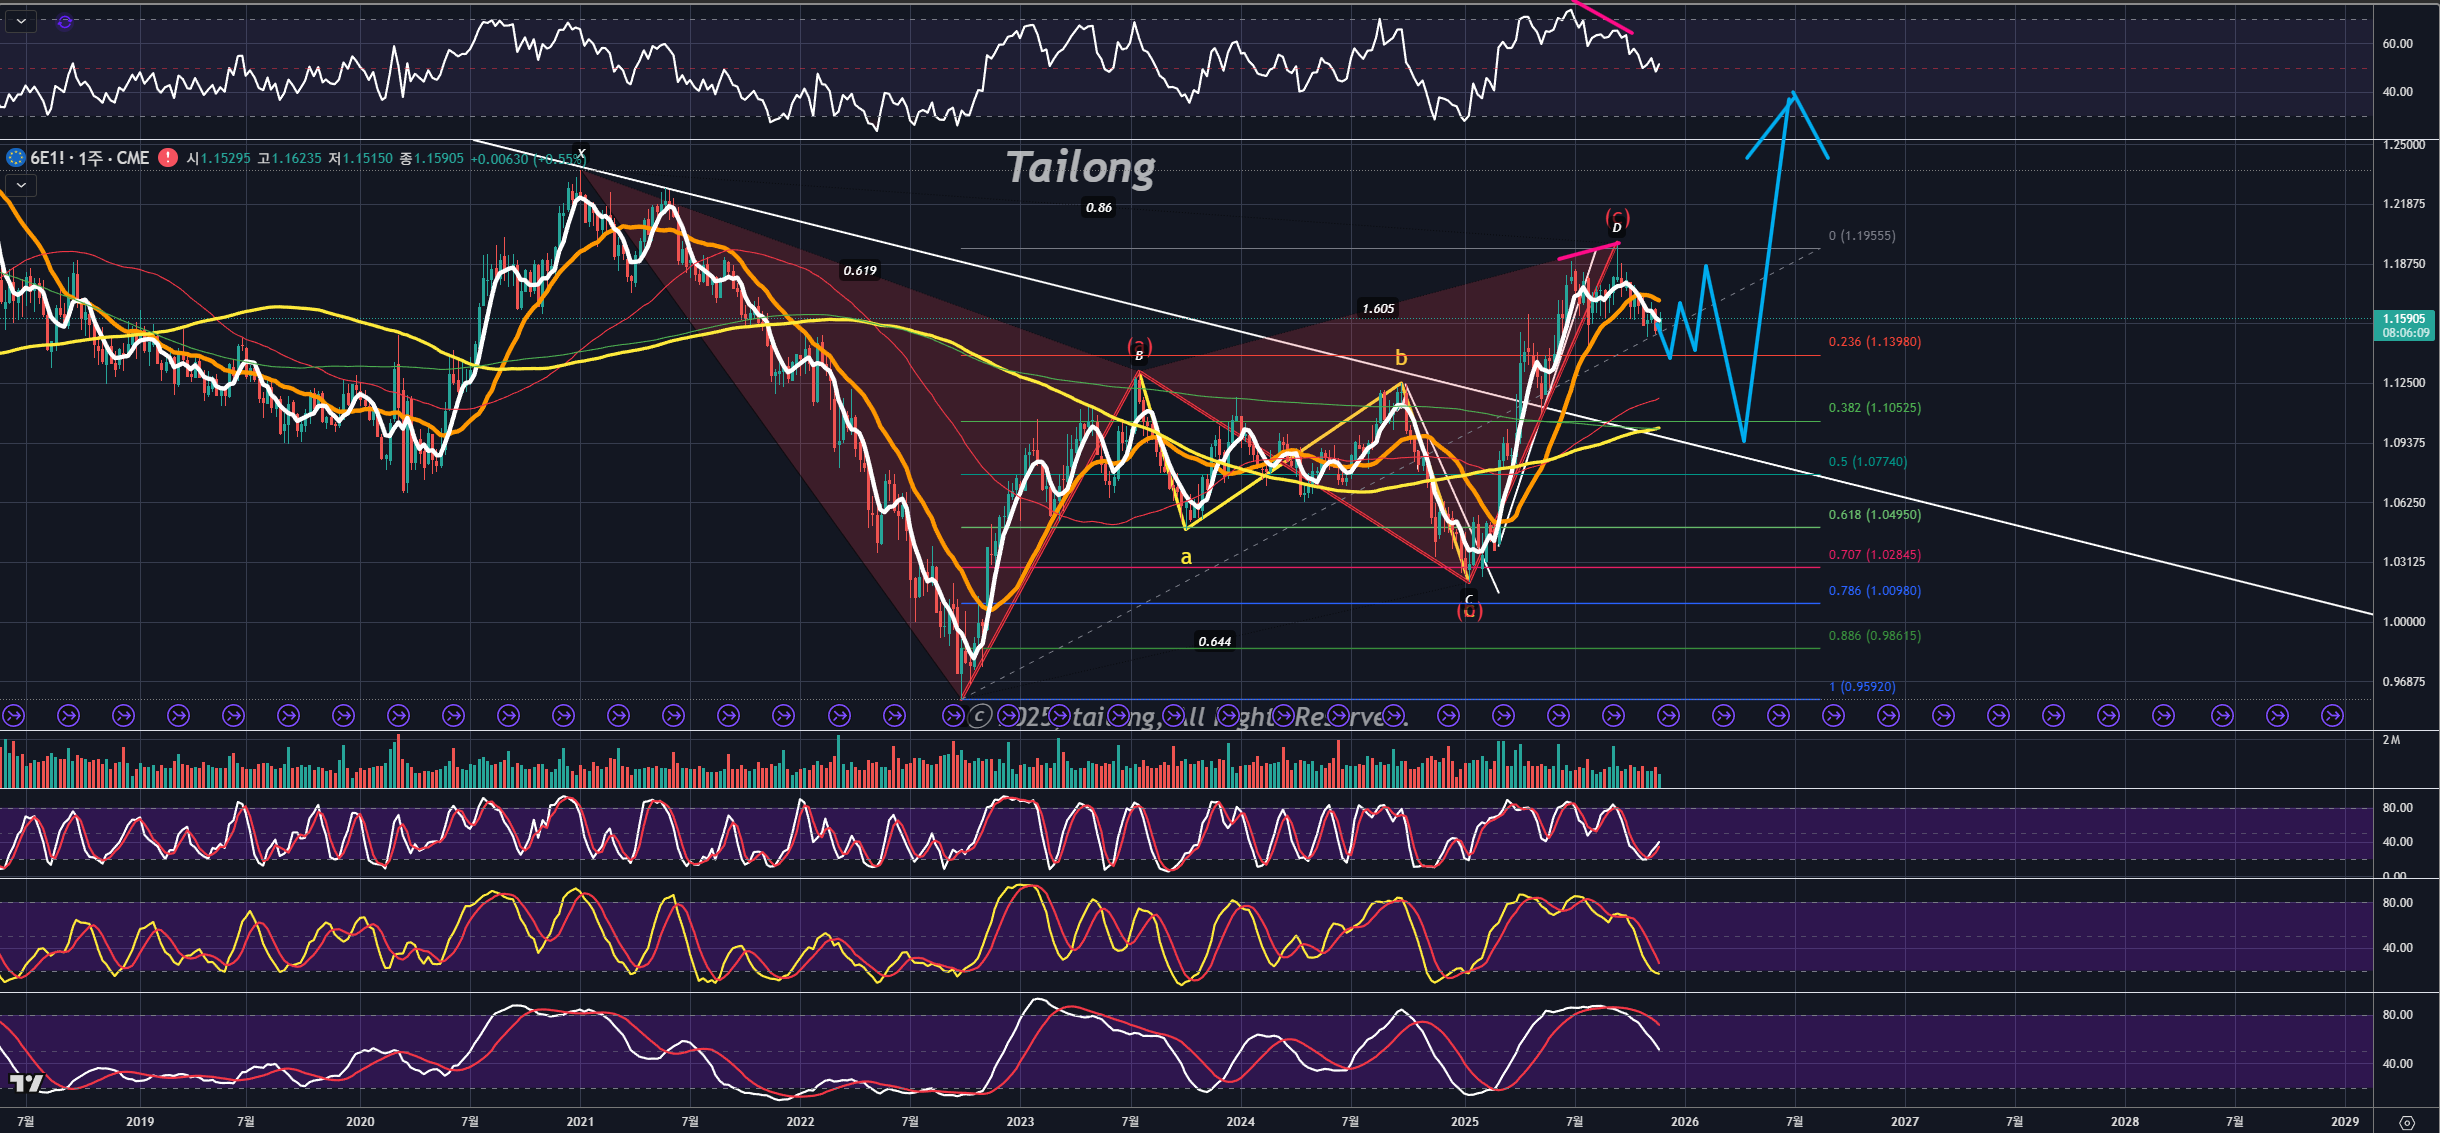The image size is (2440, 1133).
Task: Click the TradingView logo at bottom left
Action: tap(26, 1083)
